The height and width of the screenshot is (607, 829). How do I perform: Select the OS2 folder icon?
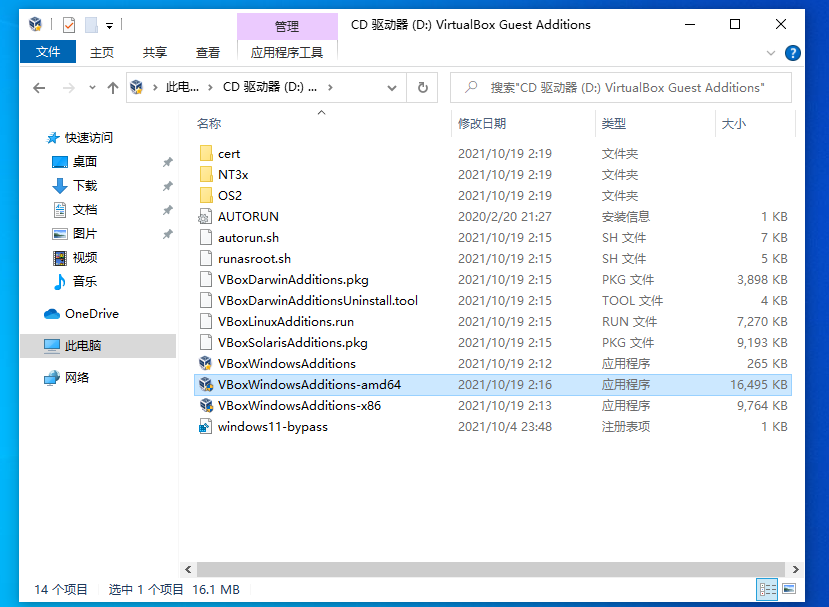click(x=206, y=196)
